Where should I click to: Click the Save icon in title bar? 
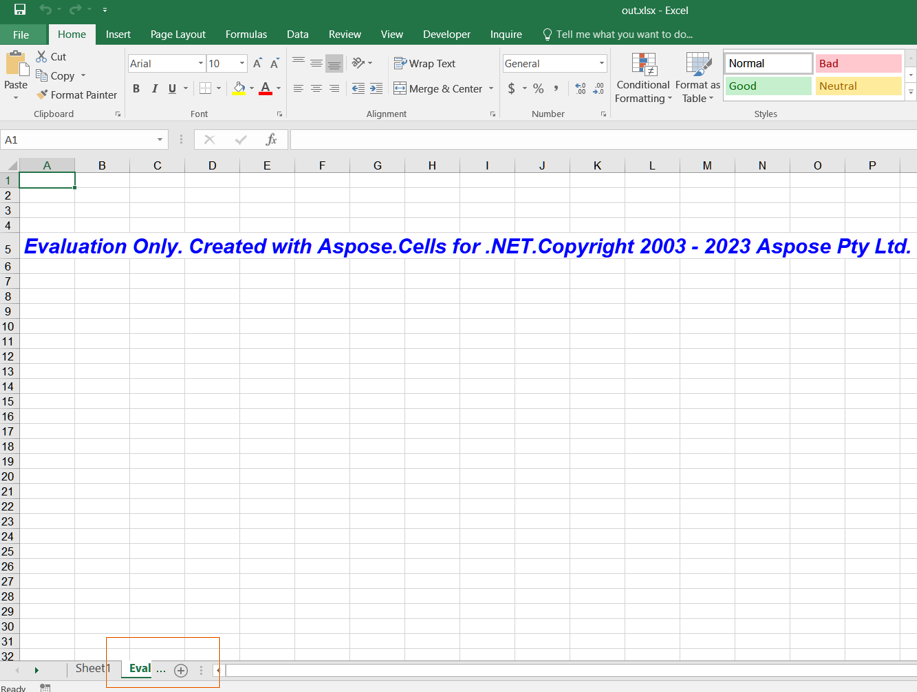[19, 10]
